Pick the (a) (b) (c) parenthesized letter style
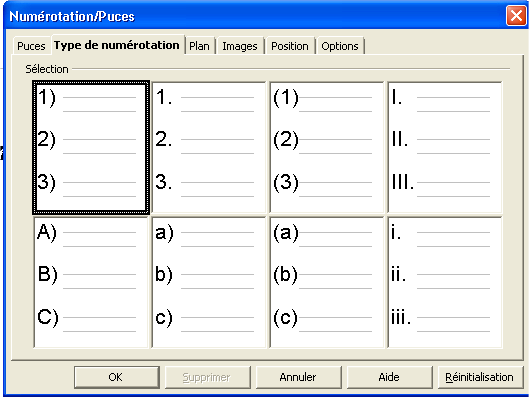 (327, 282)
